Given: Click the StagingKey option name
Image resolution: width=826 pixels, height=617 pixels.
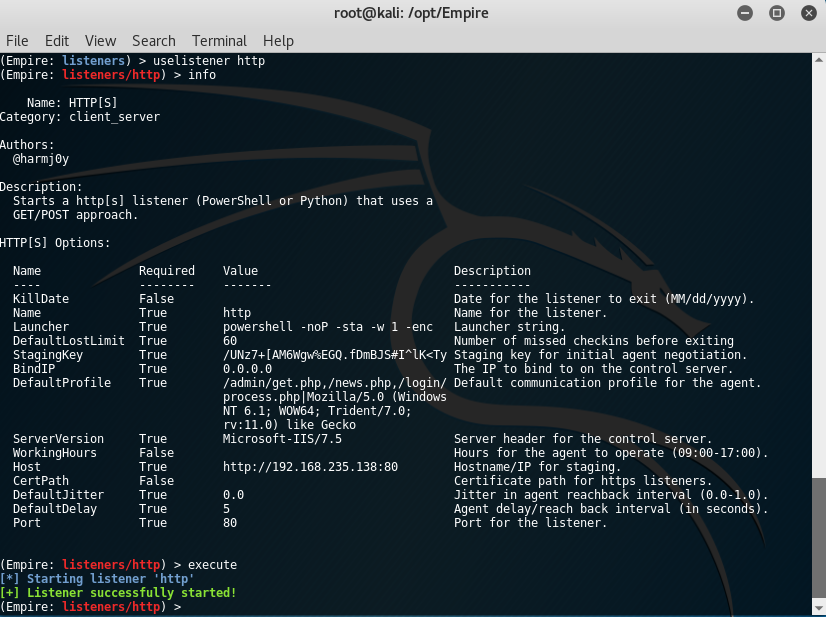Looking at the screenshot, I should pyautogui.click(x=47, y=355).
